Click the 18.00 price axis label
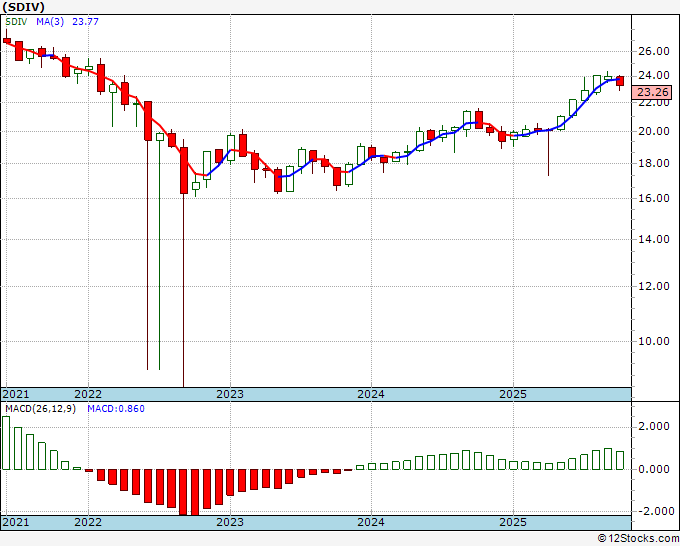 tap(654, 163)
